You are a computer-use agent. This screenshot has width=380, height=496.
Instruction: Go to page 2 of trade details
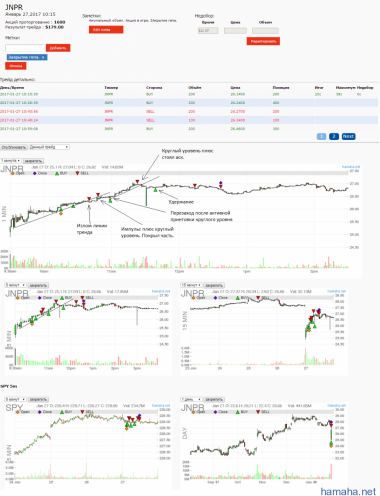click(x=334, y=136)
